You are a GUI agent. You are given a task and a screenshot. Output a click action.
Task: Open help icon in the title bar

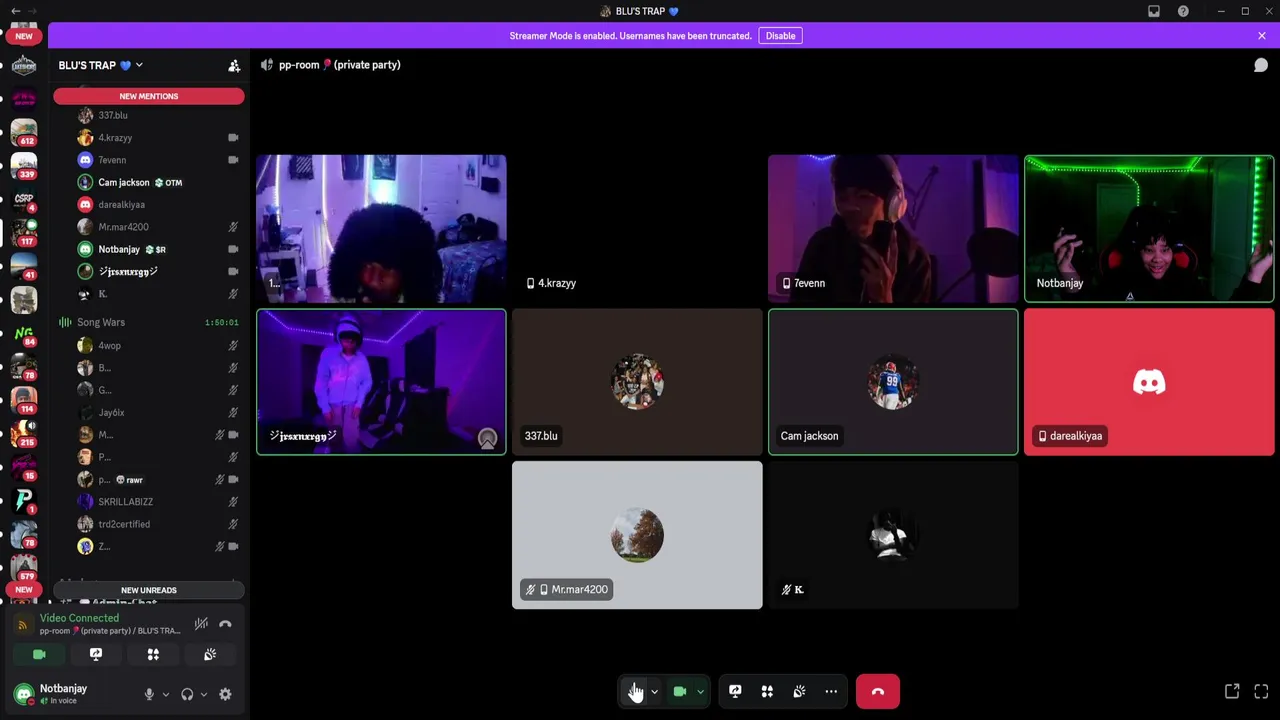tap(1183, 11)
